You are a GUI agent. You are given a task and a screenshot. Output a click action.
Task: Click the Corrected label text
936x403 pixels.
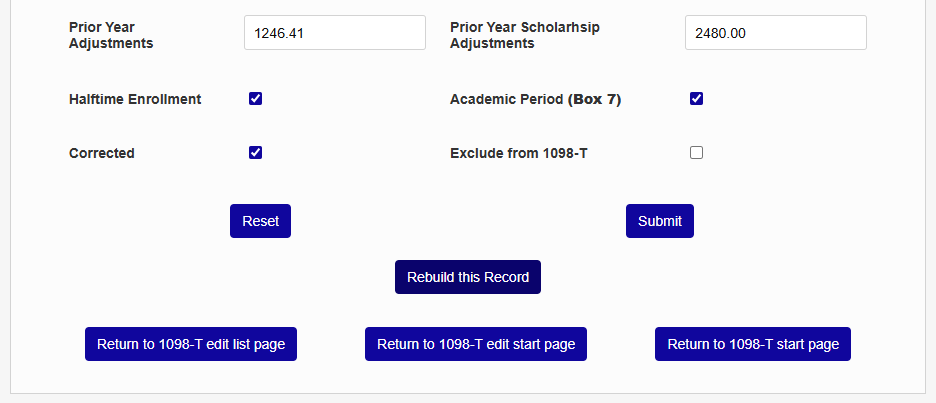point(102,153)
